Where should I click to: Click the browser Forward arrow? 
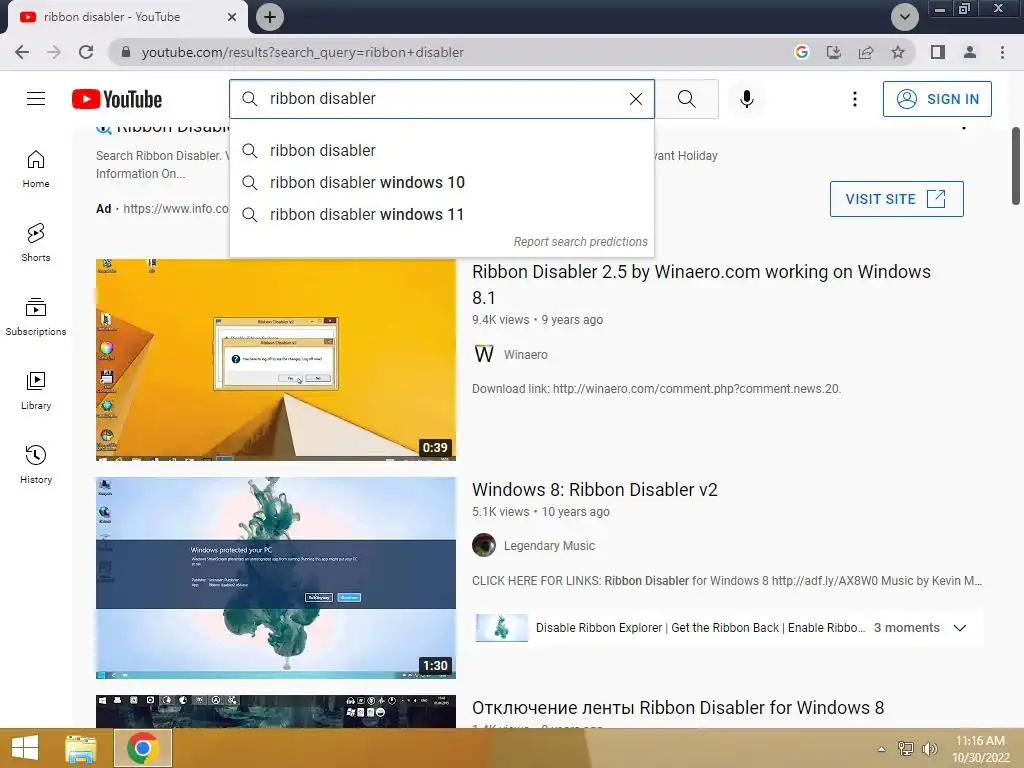tap(54, 52)
